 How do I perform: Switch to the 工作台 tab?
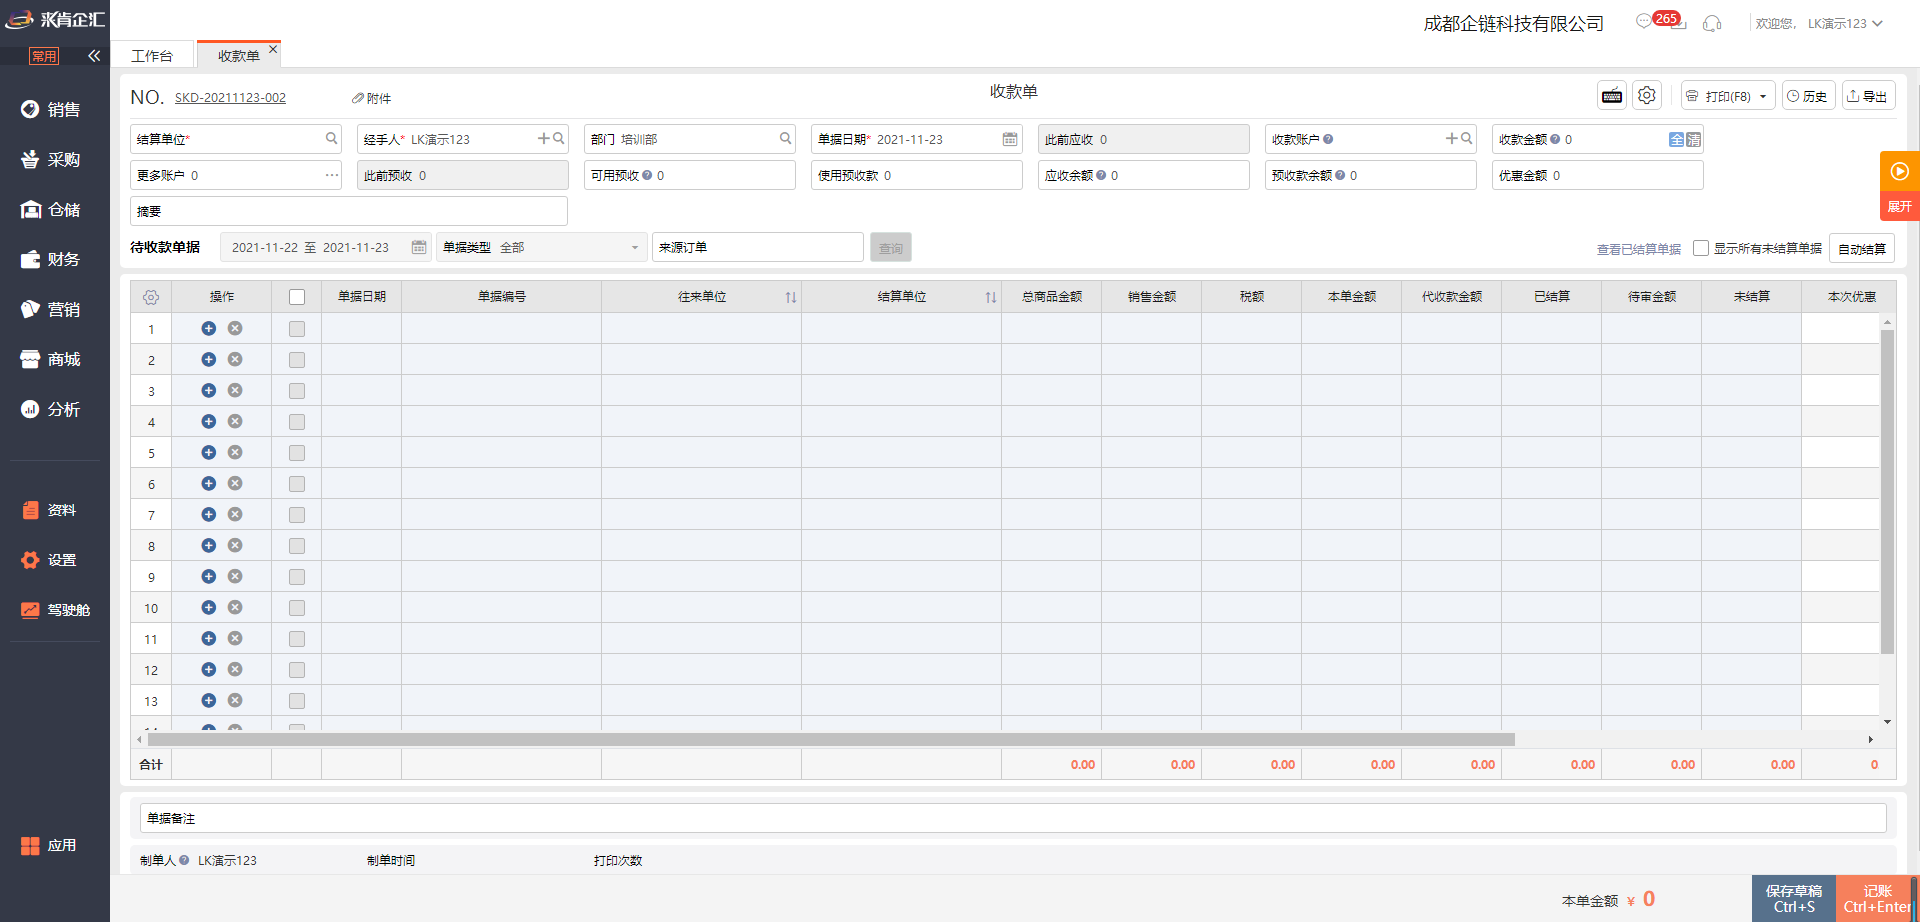tap(152, 56)
